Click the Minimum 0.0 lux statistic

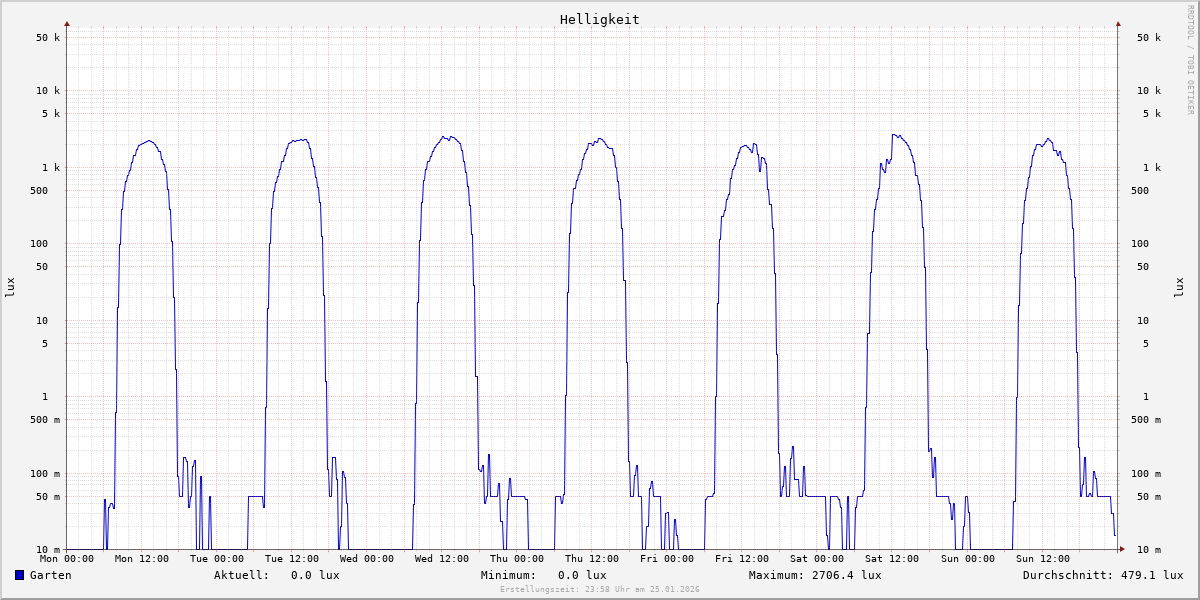click(x=543, y=575)
